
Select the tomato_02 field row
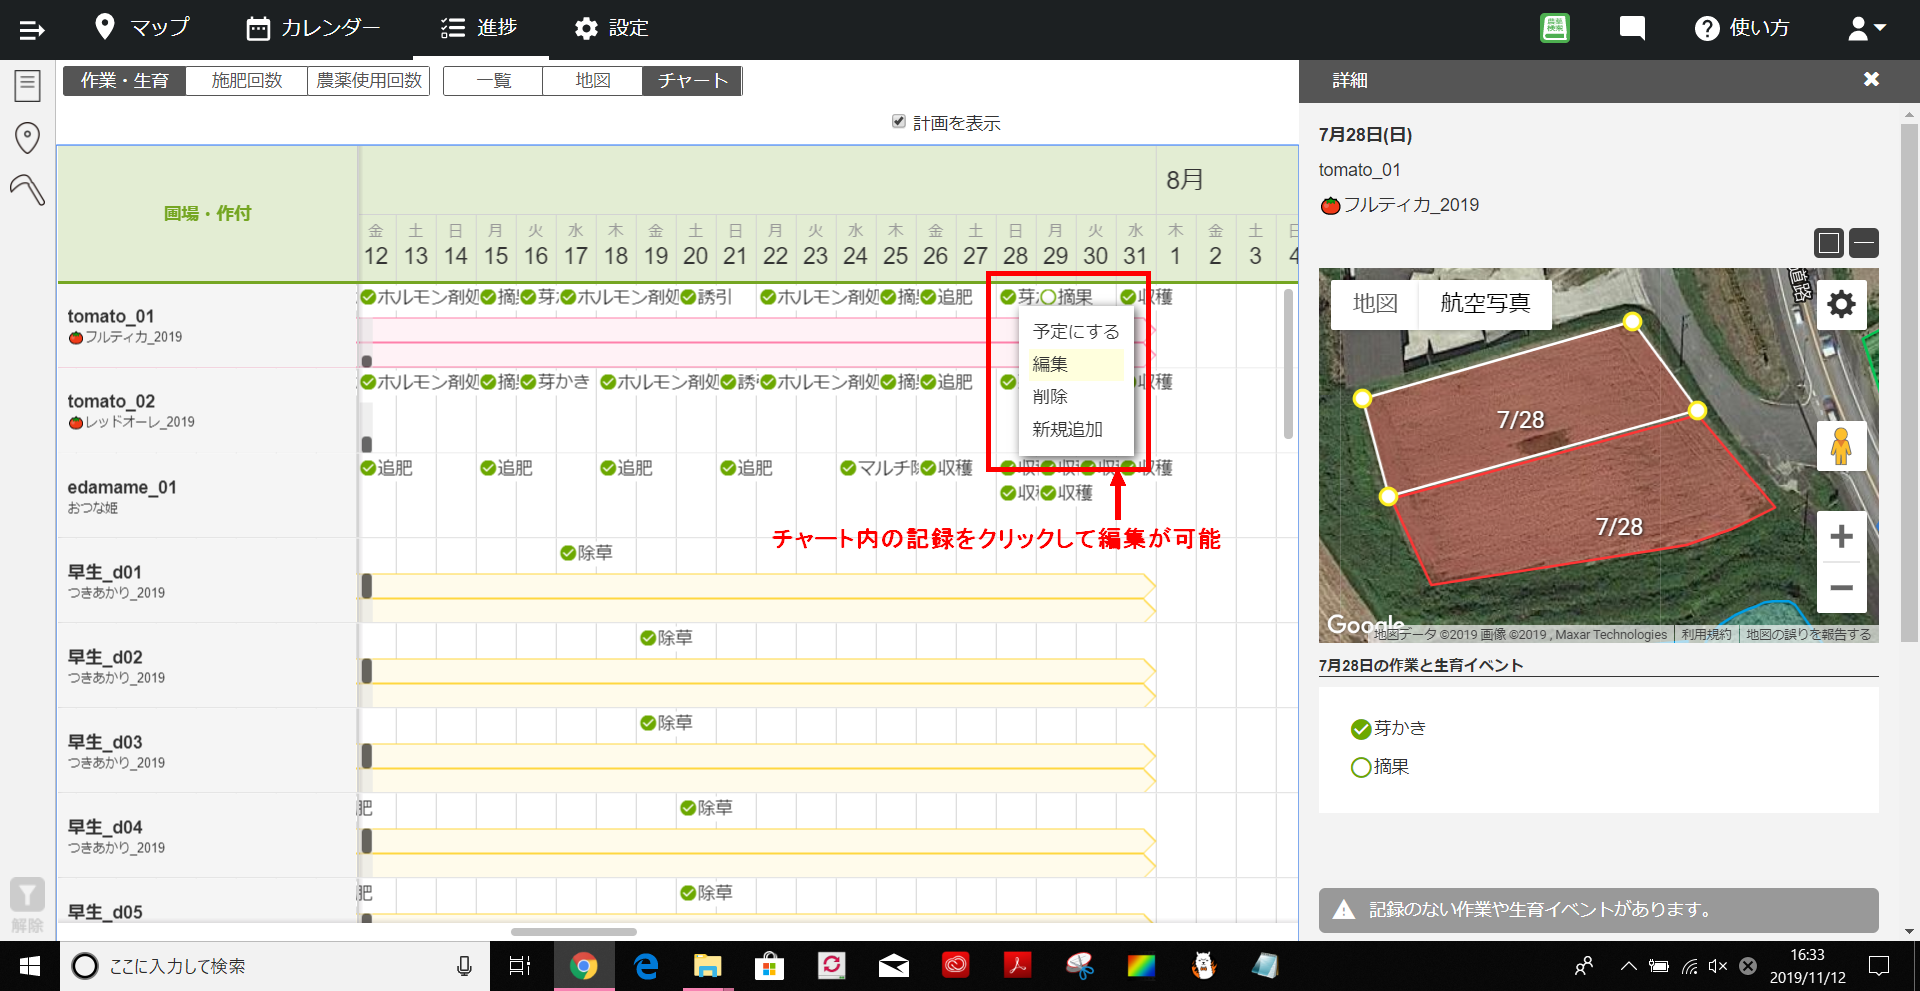(x=207, y=411)
